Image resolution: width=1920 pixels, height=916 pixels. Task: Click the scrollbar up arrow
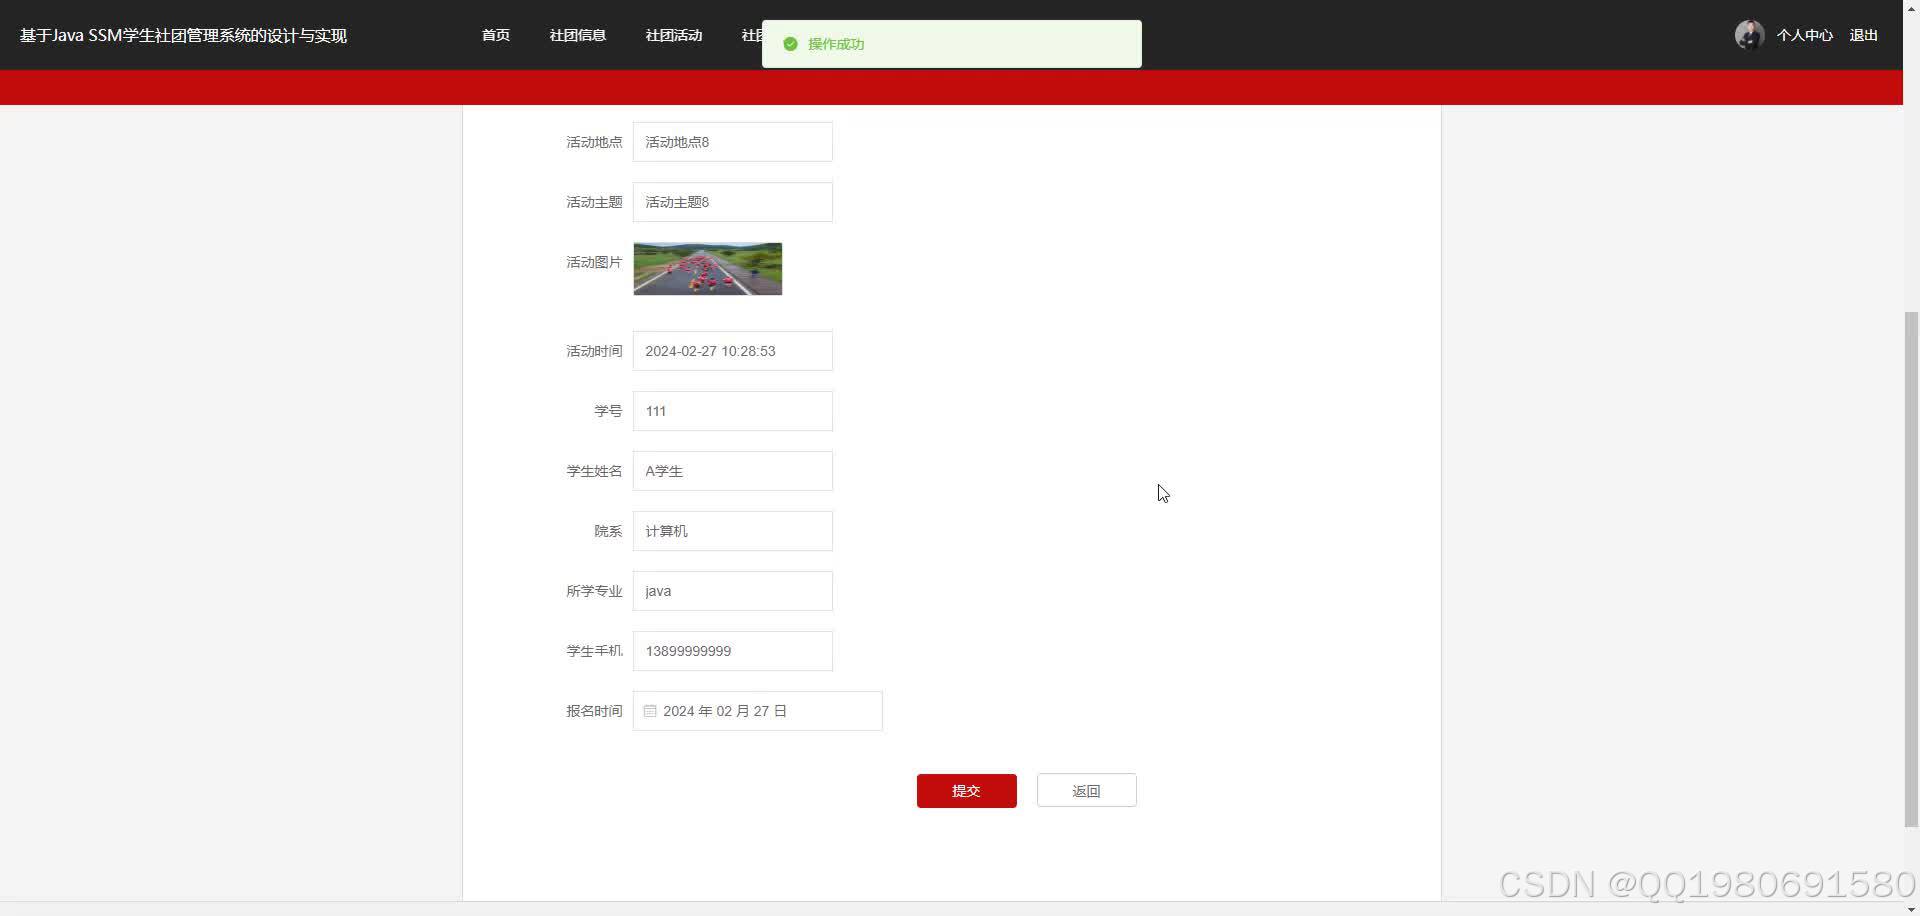pyautogui.click(x=1911, y=8)
